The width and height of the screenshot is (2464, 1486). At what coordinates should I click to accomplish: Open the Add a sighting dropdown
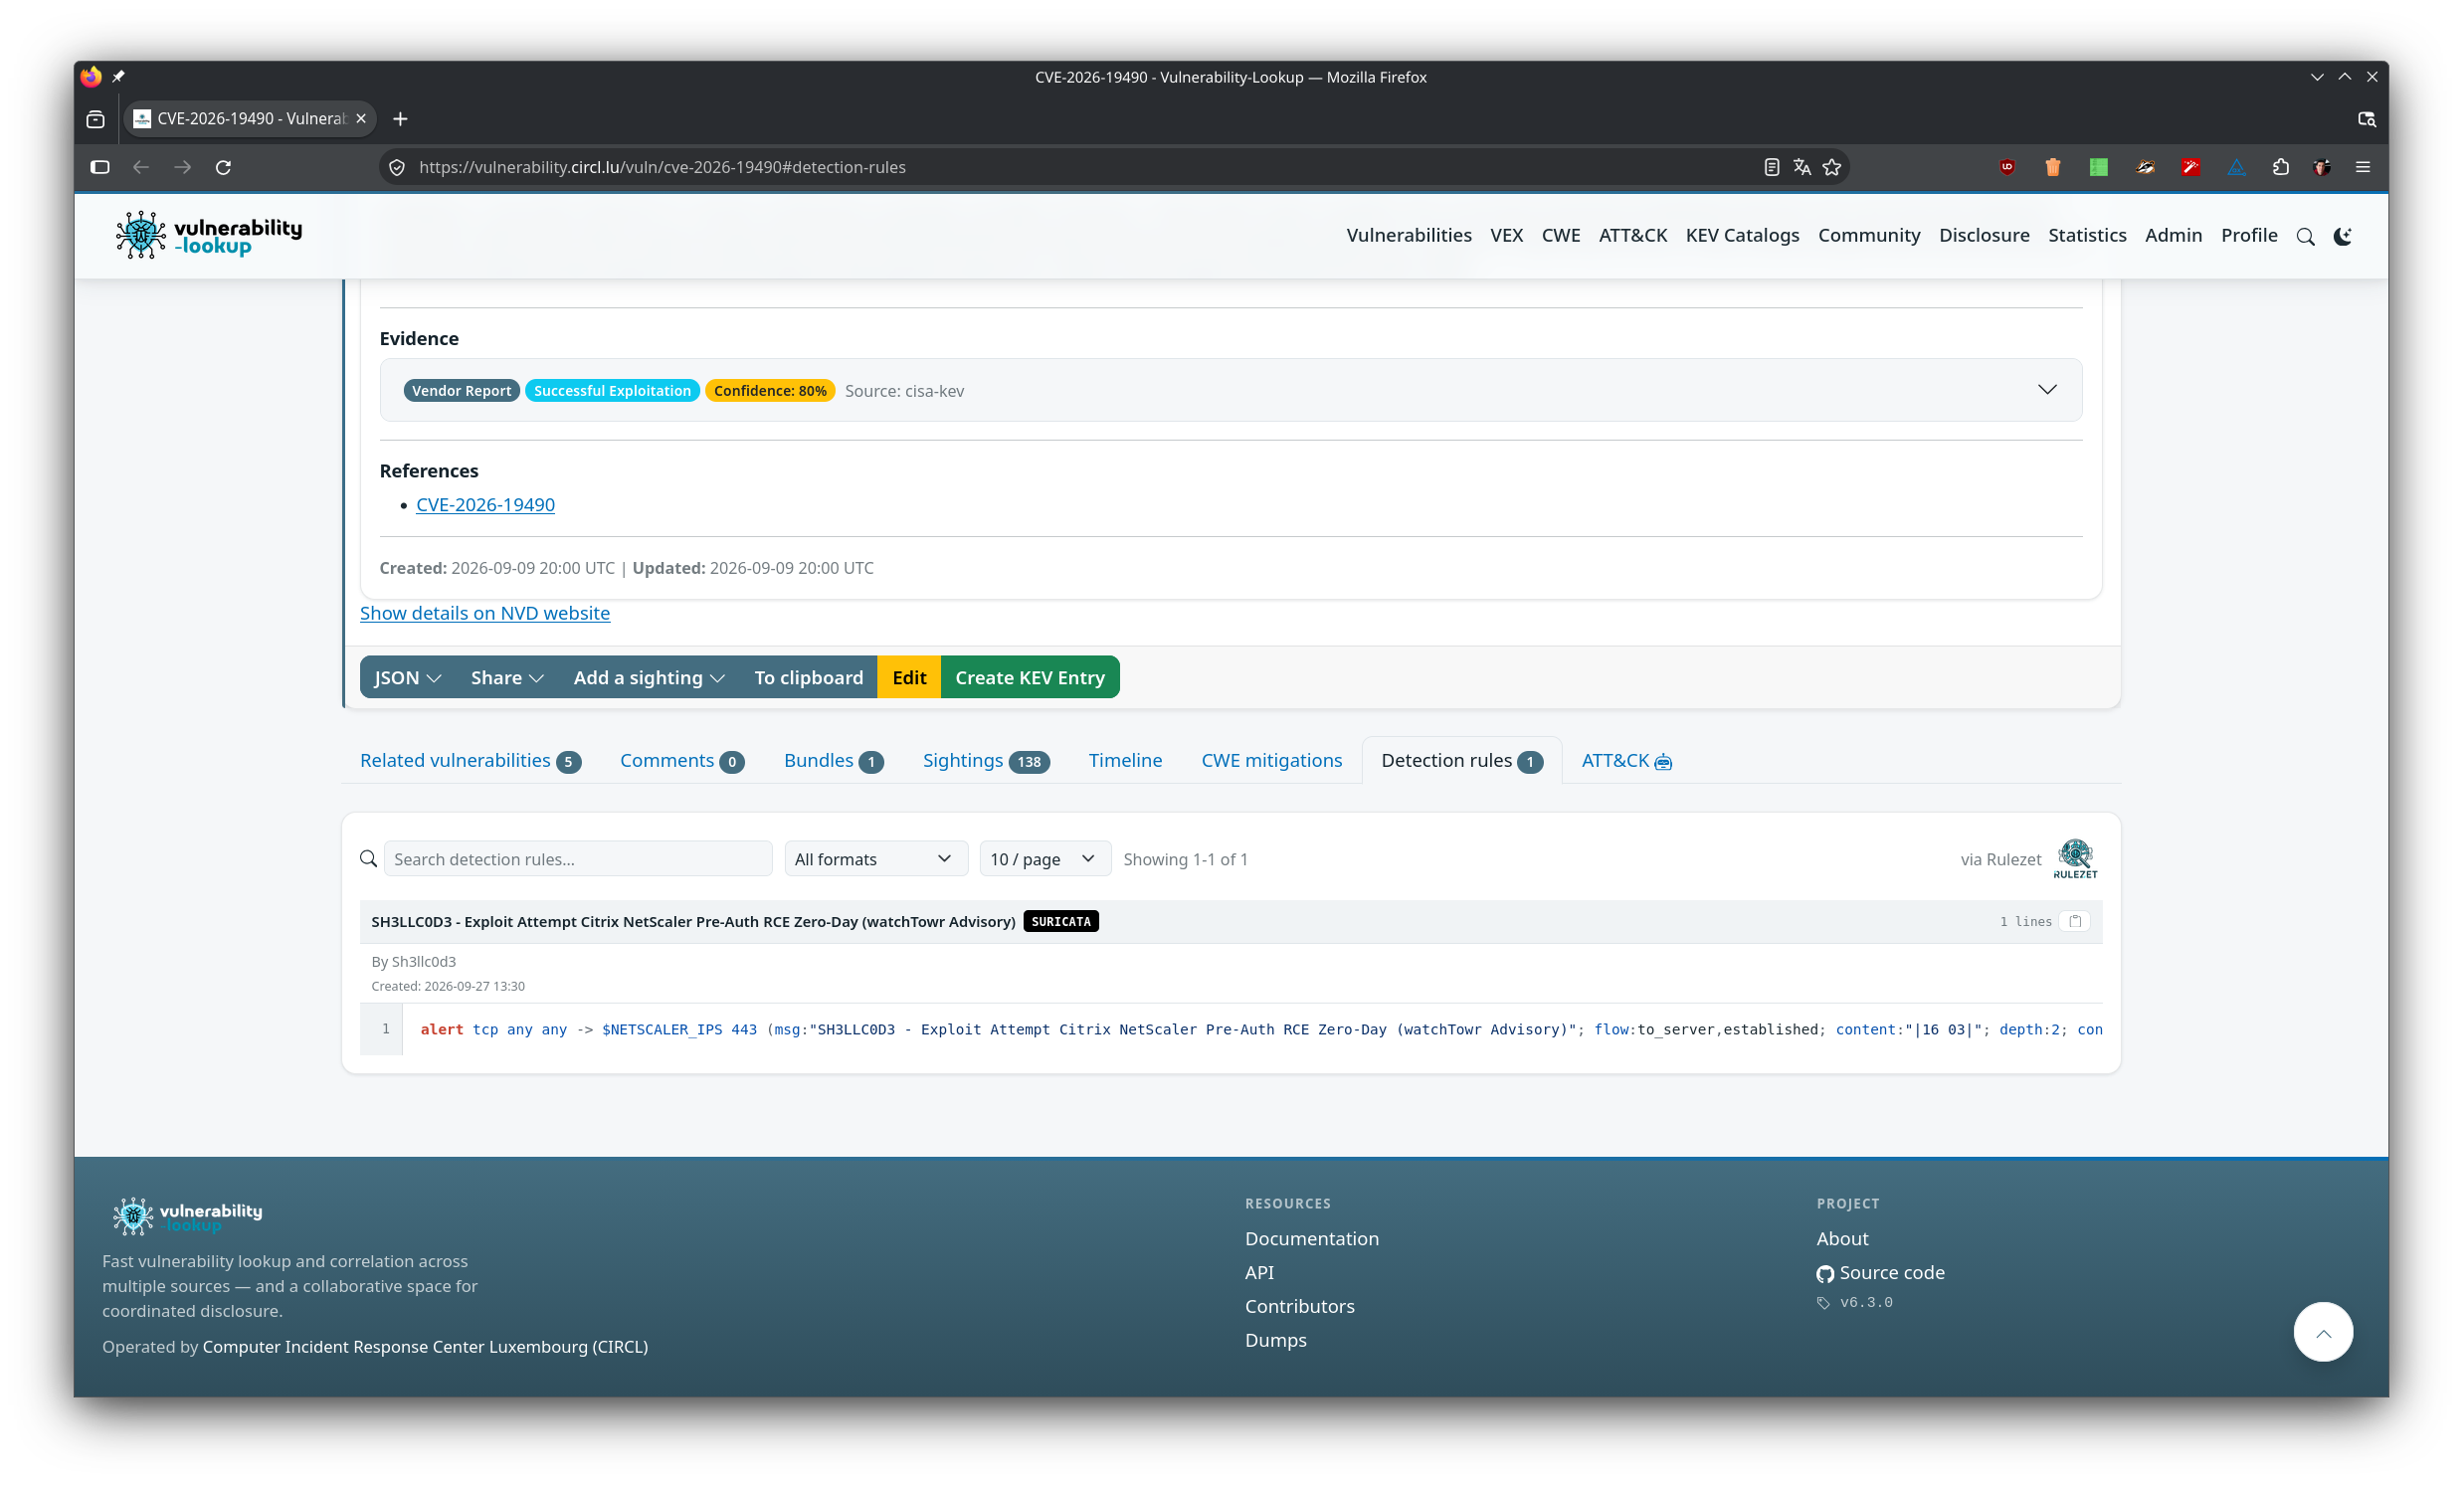(649, 677)
